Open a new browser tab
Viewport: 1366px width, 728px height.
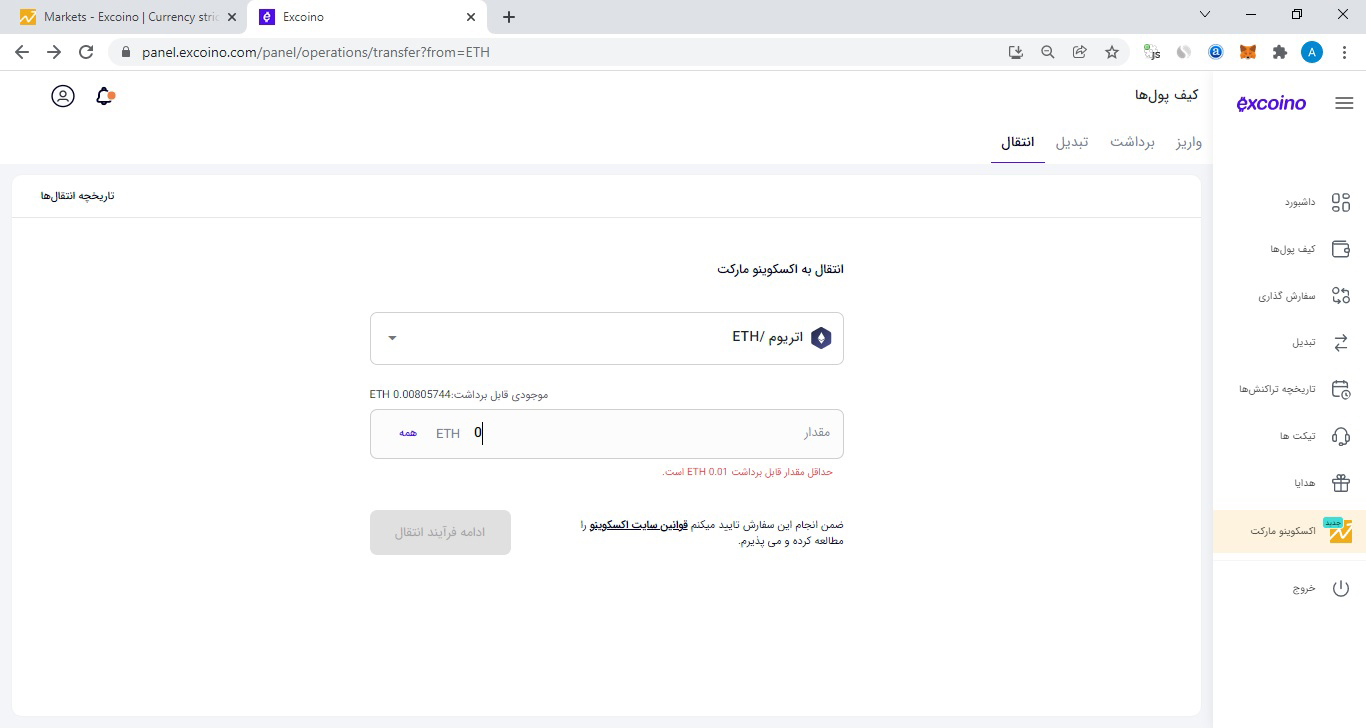[x=509, y=17]
